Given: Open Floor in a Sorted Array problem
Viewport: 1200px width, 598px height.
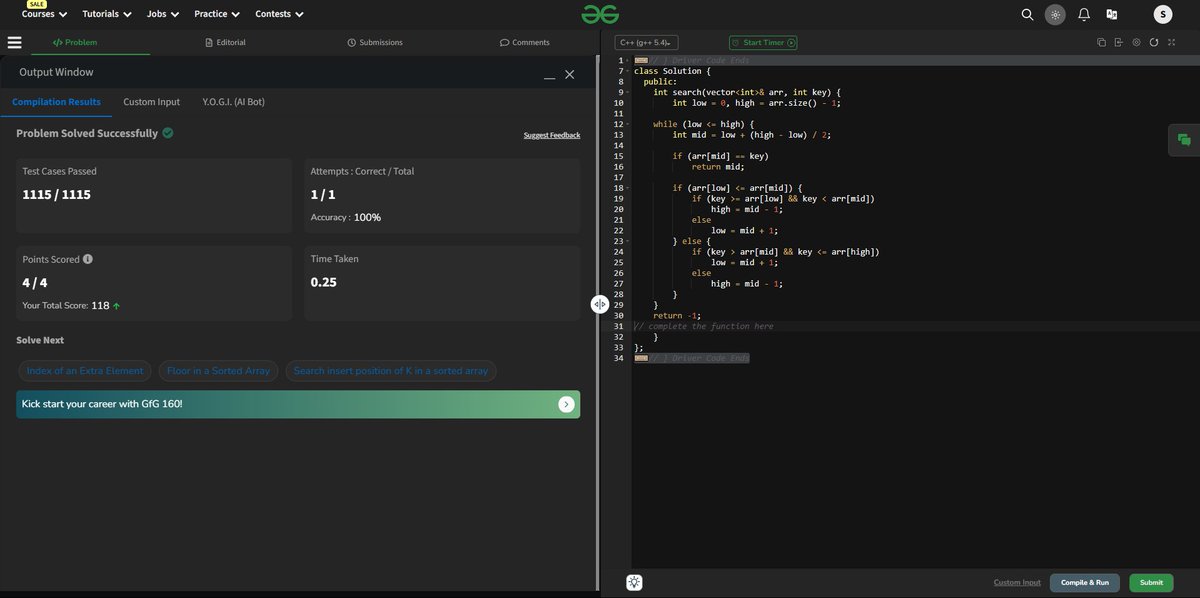Looking at the screenshot, I should (x=218, y=371).
